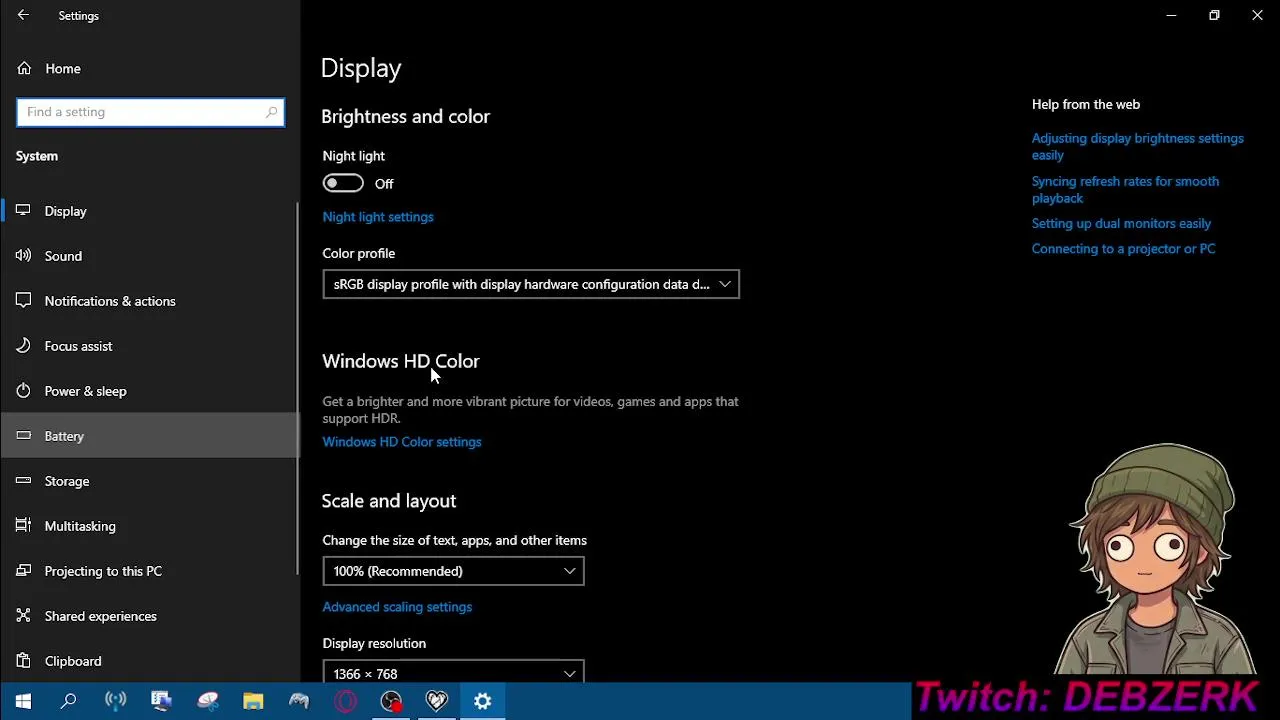Click the Multitasking icon in sidebar
This screenshot has width=1280, height=720.
click(x=24, y=526)
